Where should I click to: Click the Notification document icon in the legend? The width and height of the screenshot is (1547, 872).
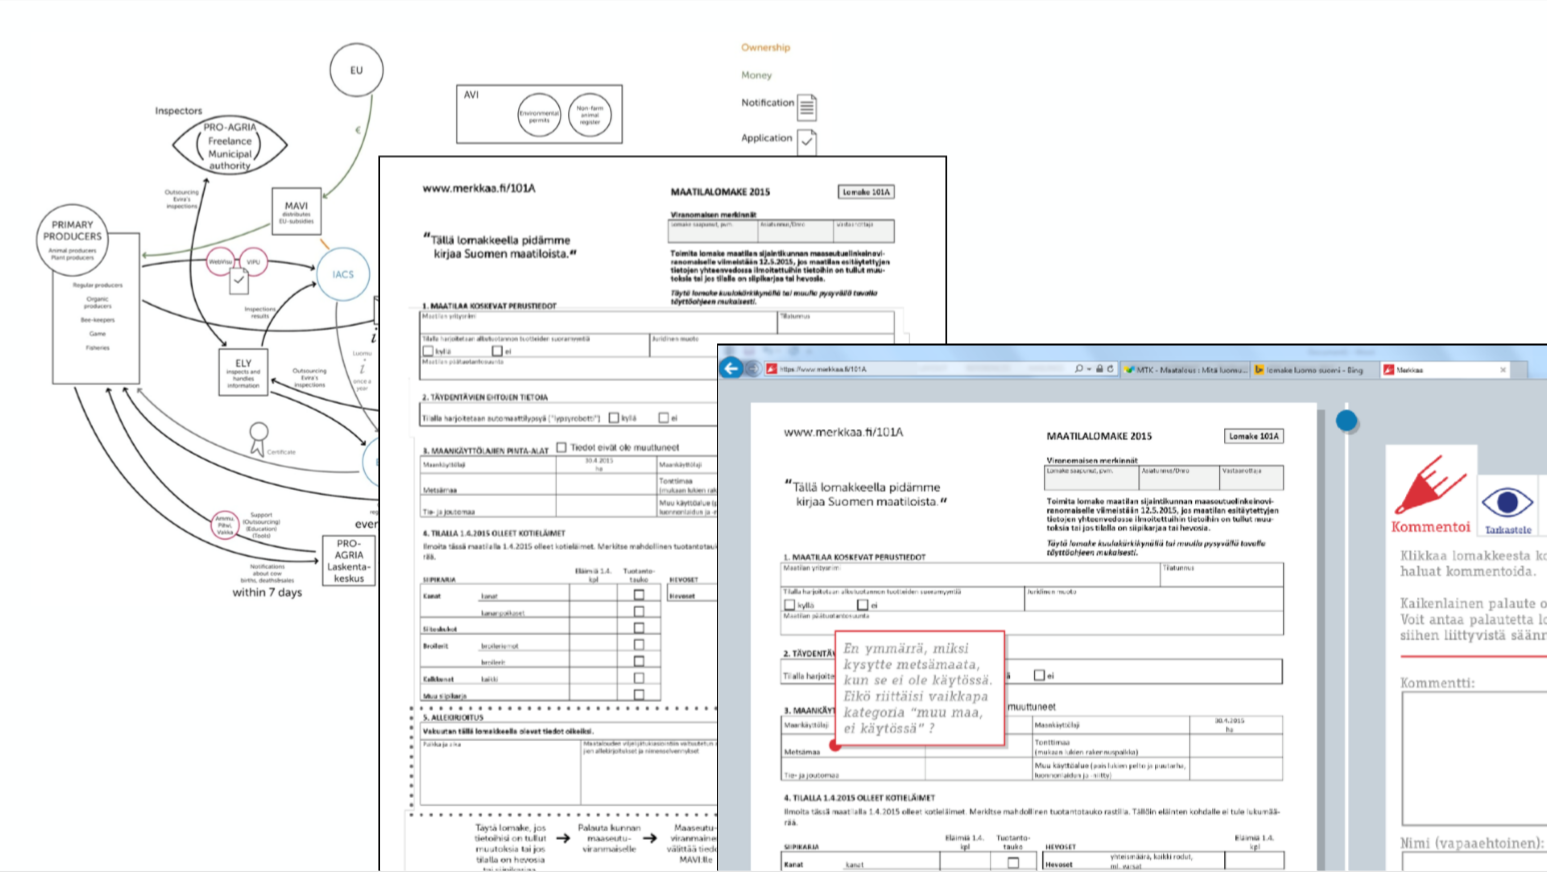click(x=807, y=106)
